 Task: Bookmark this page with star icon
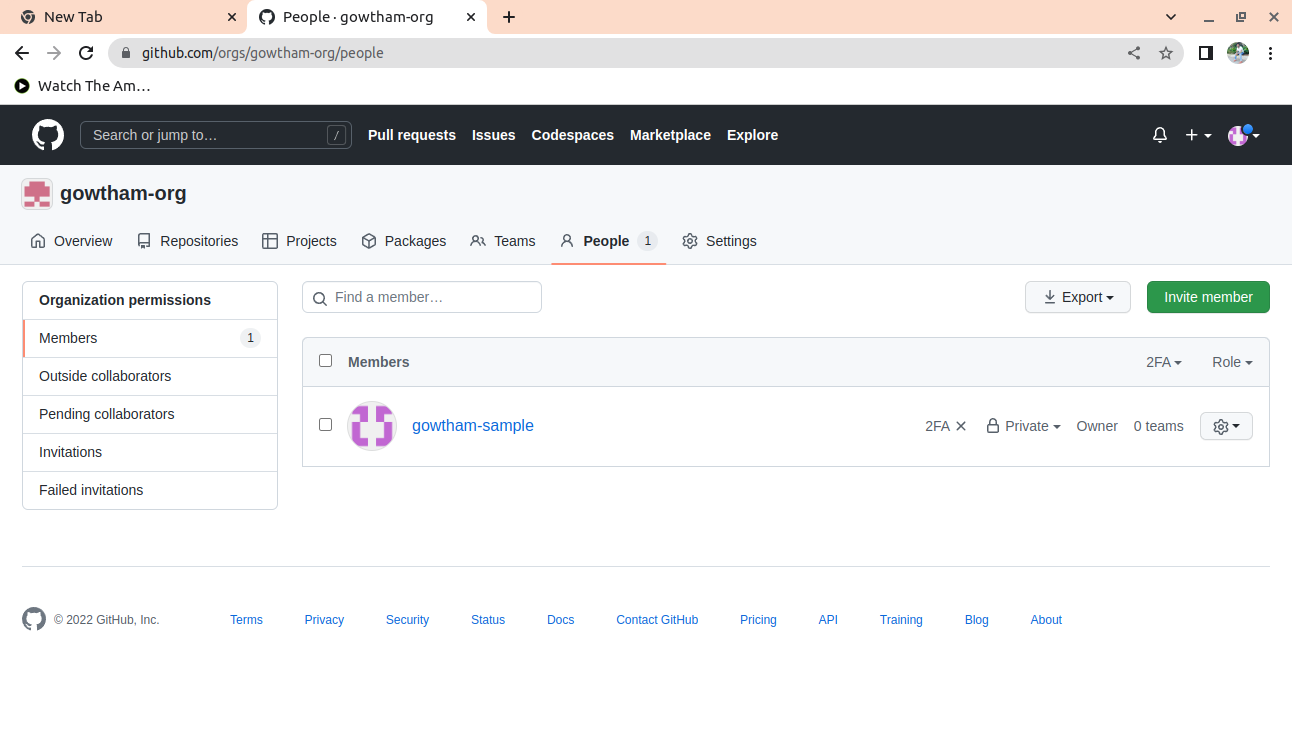tap(1166, 53)
